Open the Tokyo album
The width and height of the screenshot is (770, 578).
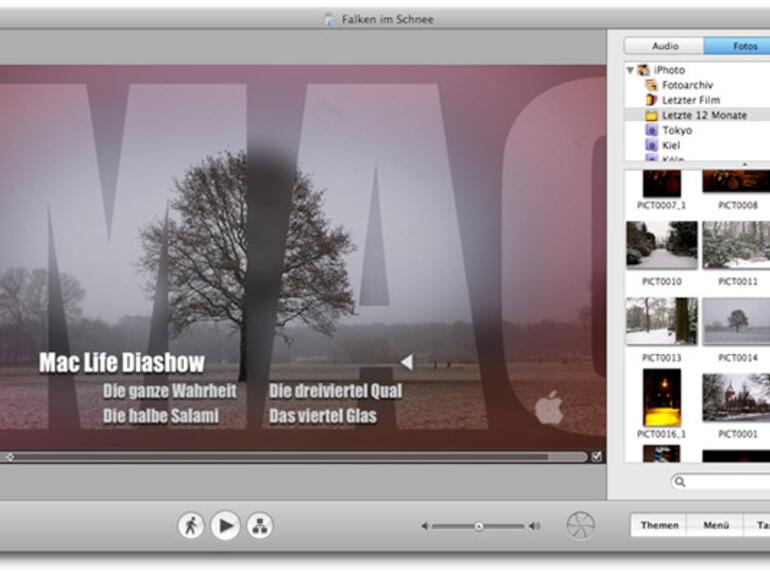click(676, 130)
